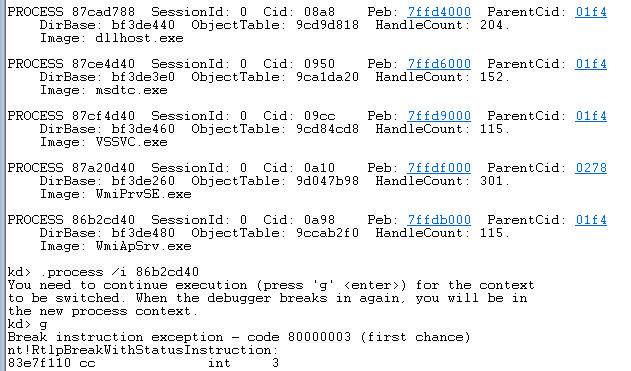Open Peb link 7ffdb000 for WmiApSrv.exe
This screenshot has width=631, height=371.
coord(439,220)
